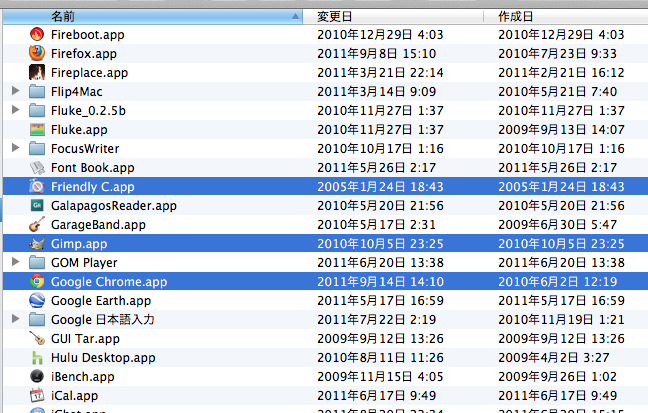Expand the FocusWriter folder
The height and width of the screenshot is (413, 648).
[15, 148]
